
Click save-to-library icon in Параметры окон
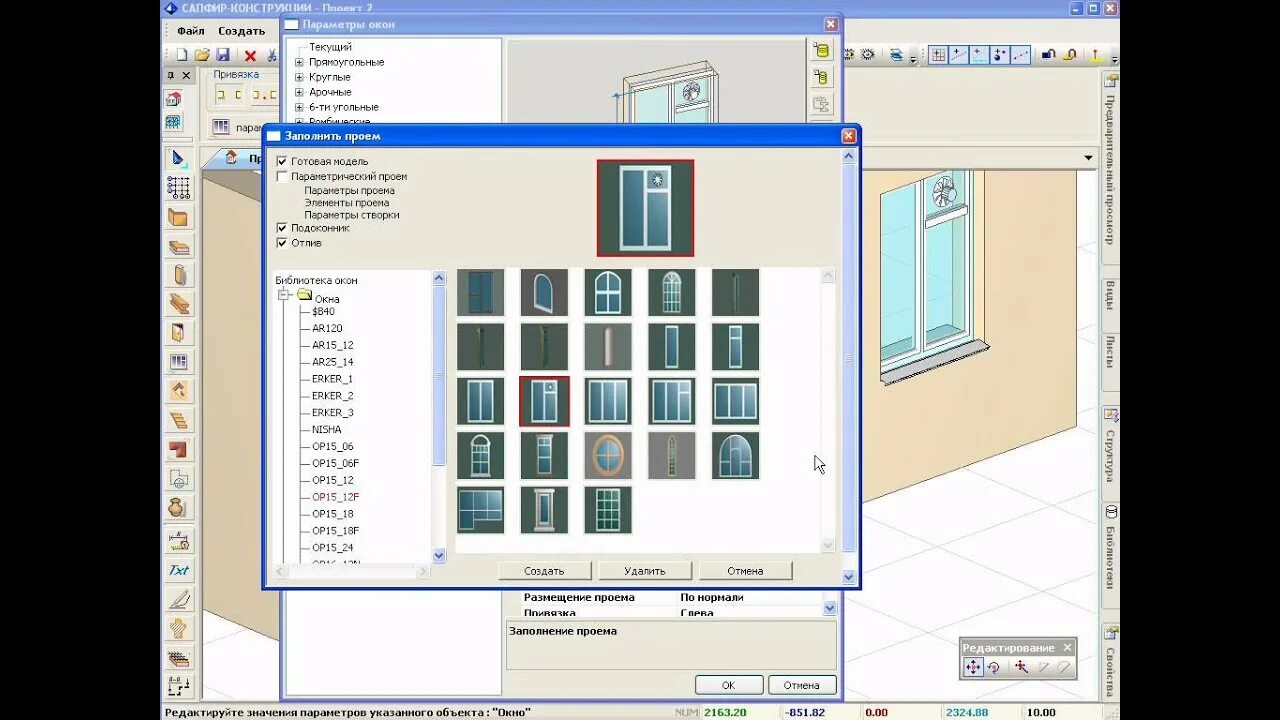(x=821, y=50)
